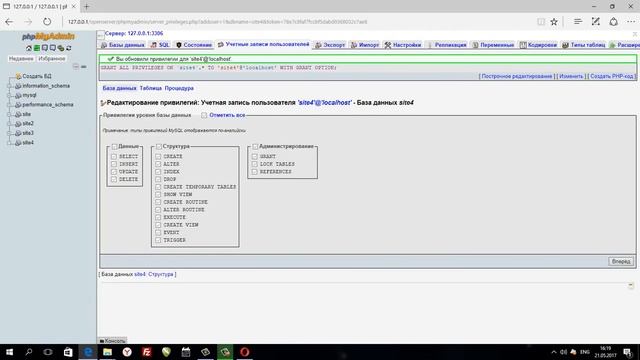Click the browser address bar
Screen dimensions: 640x360
pyautogui.click(x=298, y=22)
